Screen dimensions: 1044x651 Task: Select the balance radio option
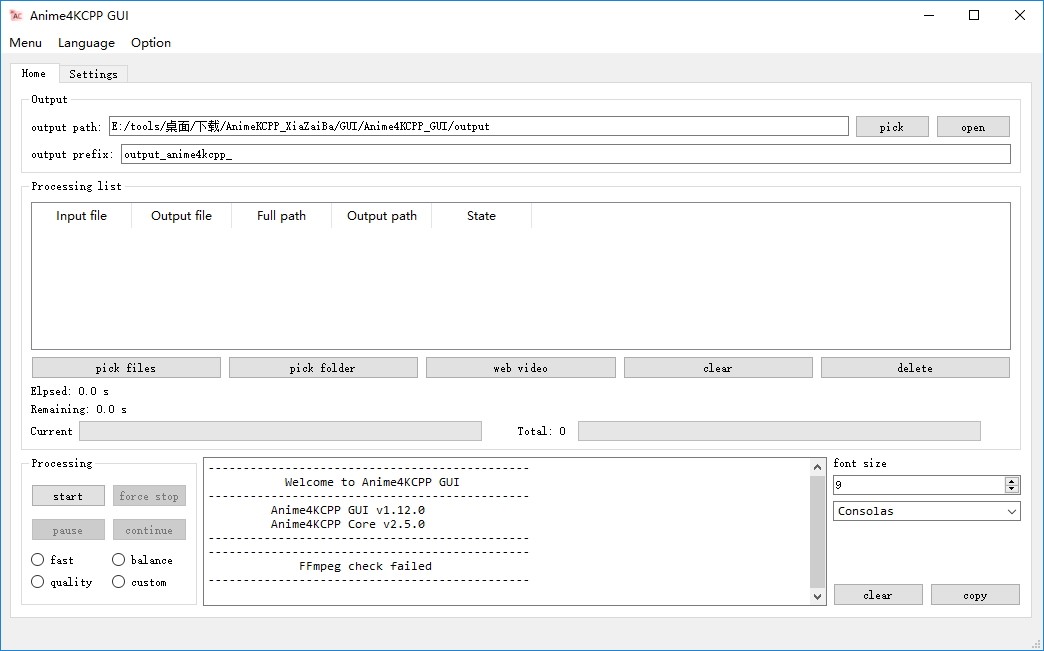[142, 560]
